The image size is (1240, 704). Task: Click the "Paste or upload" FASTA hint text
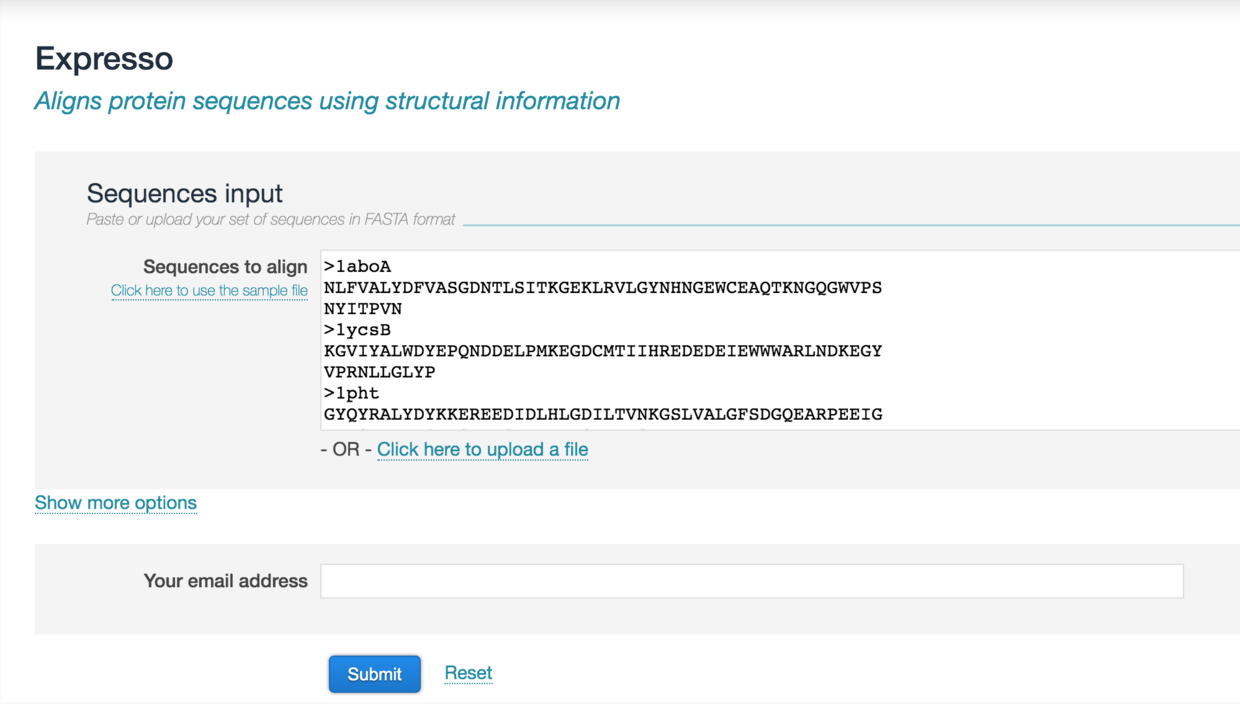tap(270, 219)
